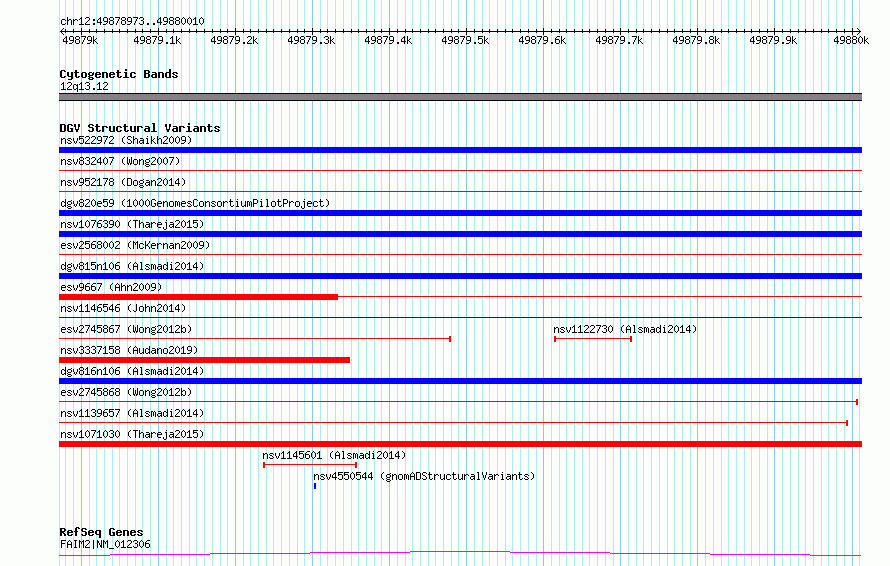This screenshot has width=890, height=566.
Task: Open dgv815n106 (Alsmadi2014) variant
Action: 132,266
